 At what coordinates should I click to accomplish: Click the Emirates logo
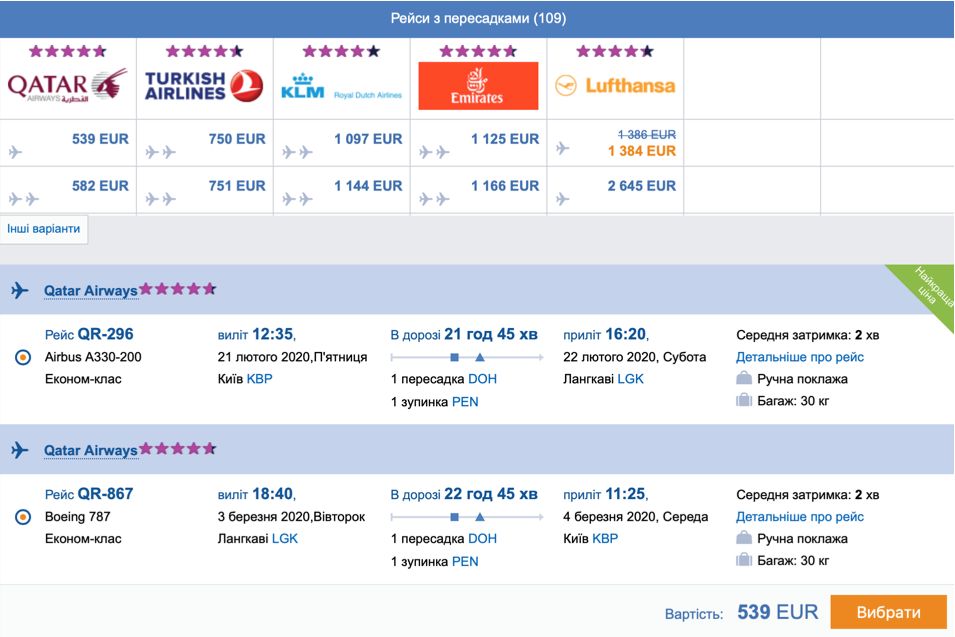point(478,86)
